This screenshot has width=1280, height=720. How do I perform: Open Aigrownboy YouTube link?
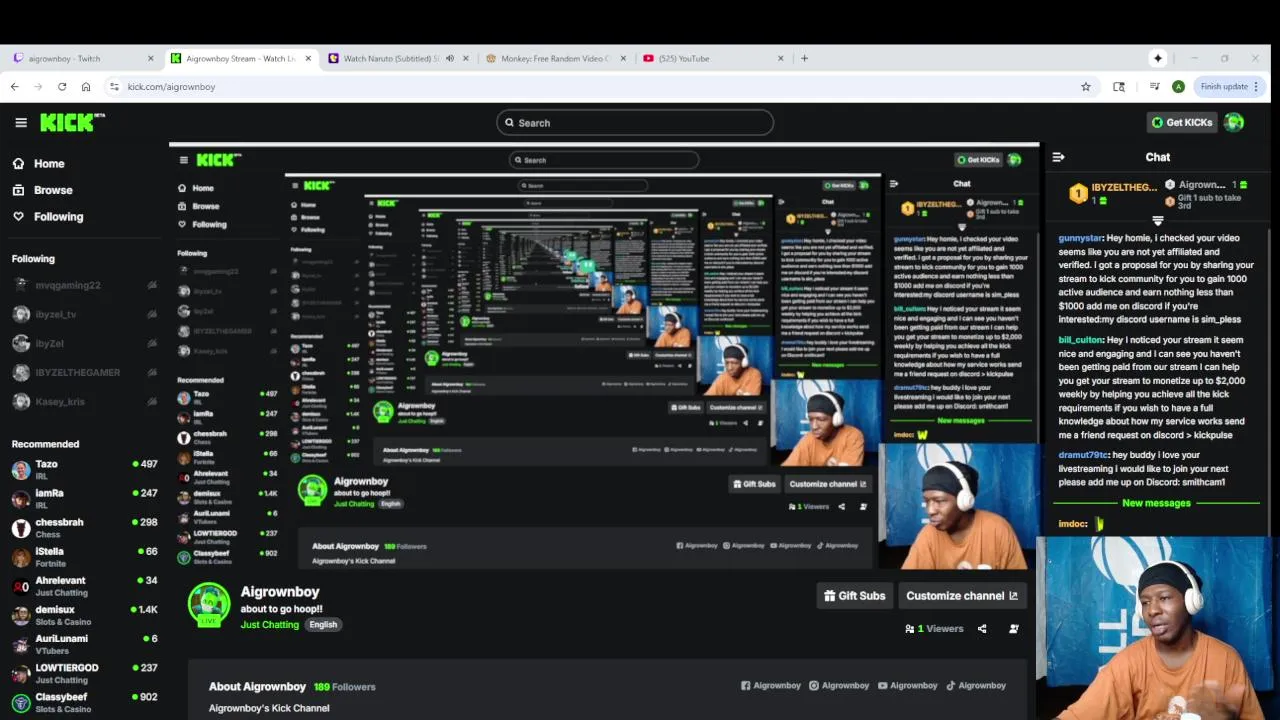click(x=908, y=686)
